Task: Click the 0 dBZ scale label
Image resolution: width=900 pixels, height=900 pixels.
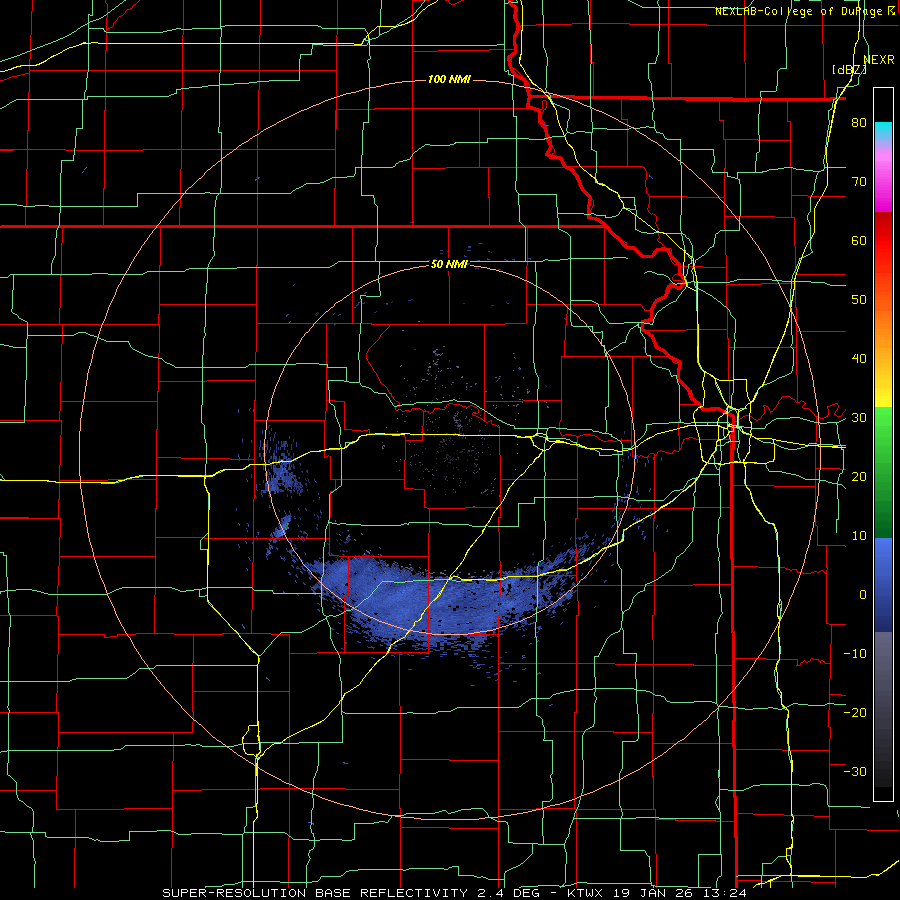Action: pyautogui.click(x=863, y=595)
